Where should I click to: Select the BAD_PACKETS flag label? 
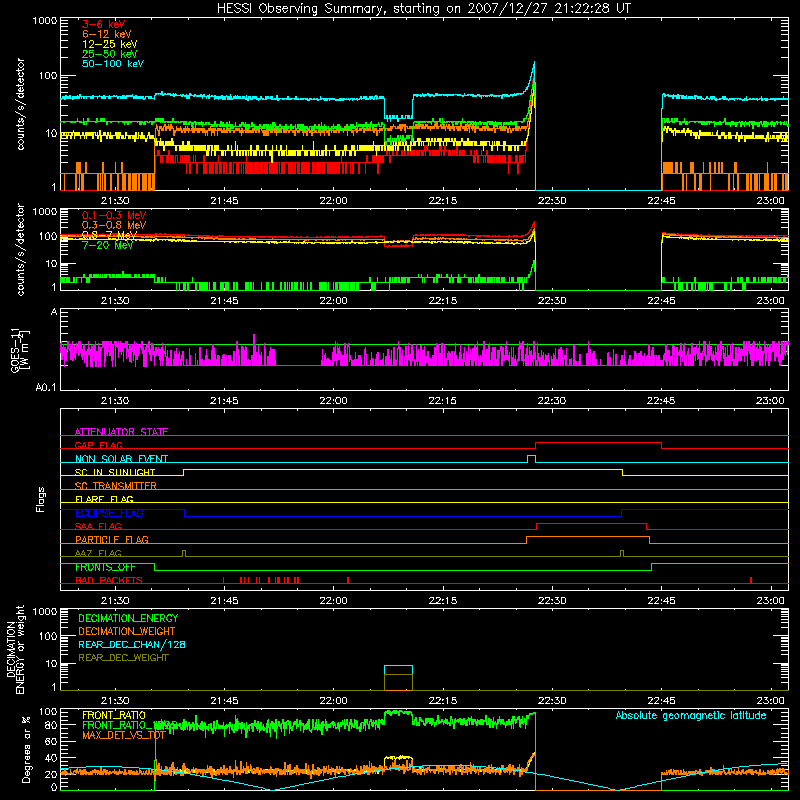[109, 580]
